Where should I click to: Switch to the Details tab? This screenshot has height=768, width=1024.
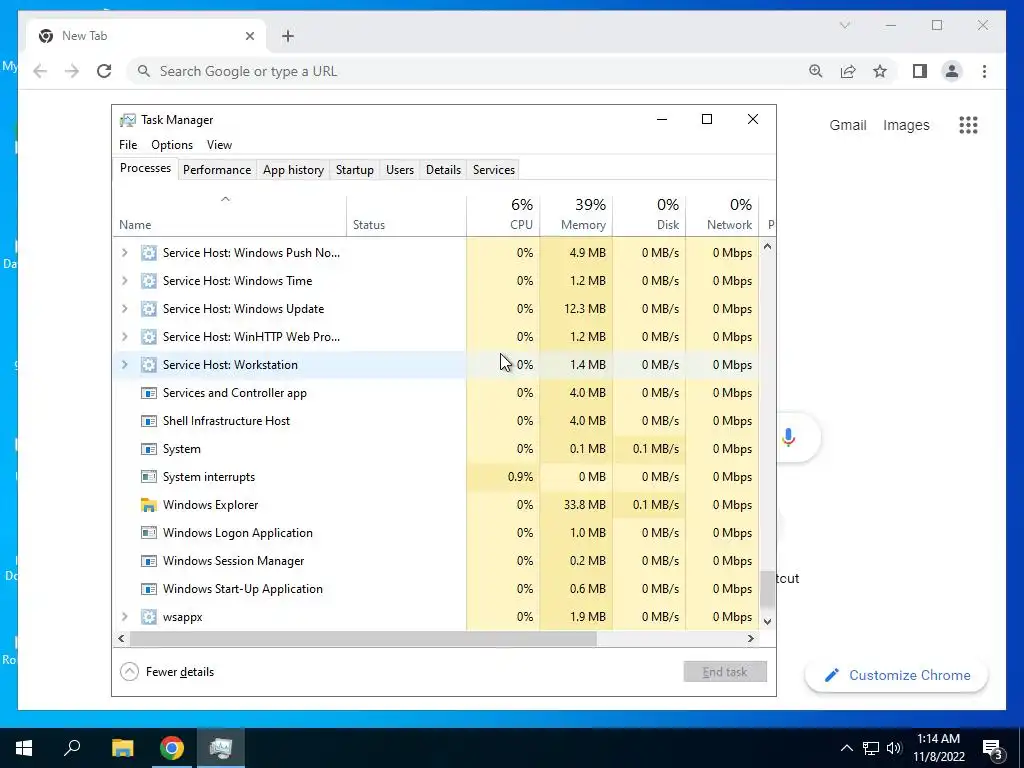point(443,170)
